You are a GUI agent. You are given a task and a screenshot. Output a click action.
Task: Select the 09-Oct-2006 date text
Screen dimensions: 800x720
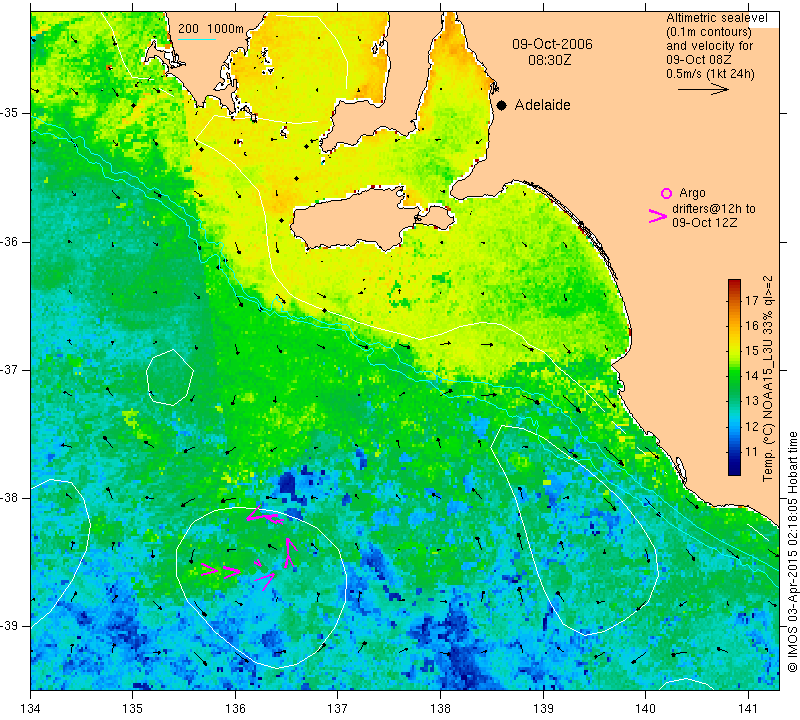pos(552,44)
